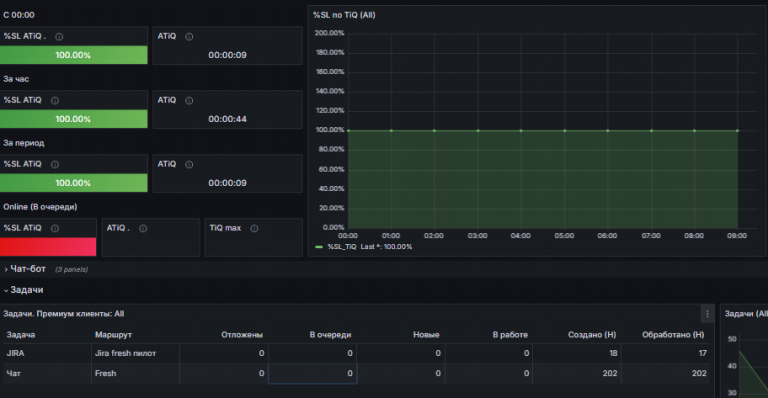Click info icon on Online %SL ATiQ red panel
Screen dimensions: 768x398
tap(55, 229)
